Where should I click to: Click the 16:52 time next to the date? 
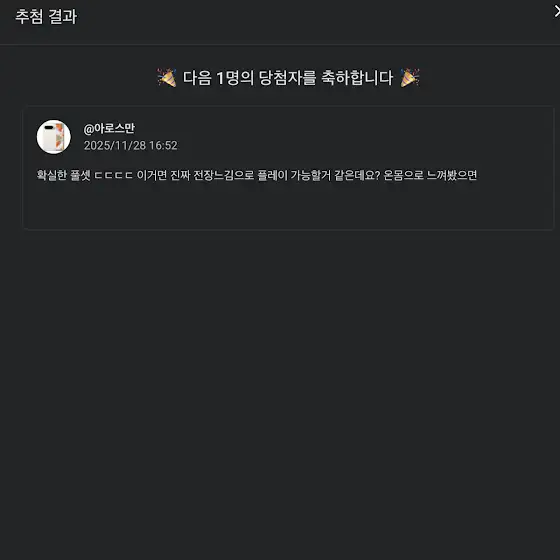[x=163, y=145]
